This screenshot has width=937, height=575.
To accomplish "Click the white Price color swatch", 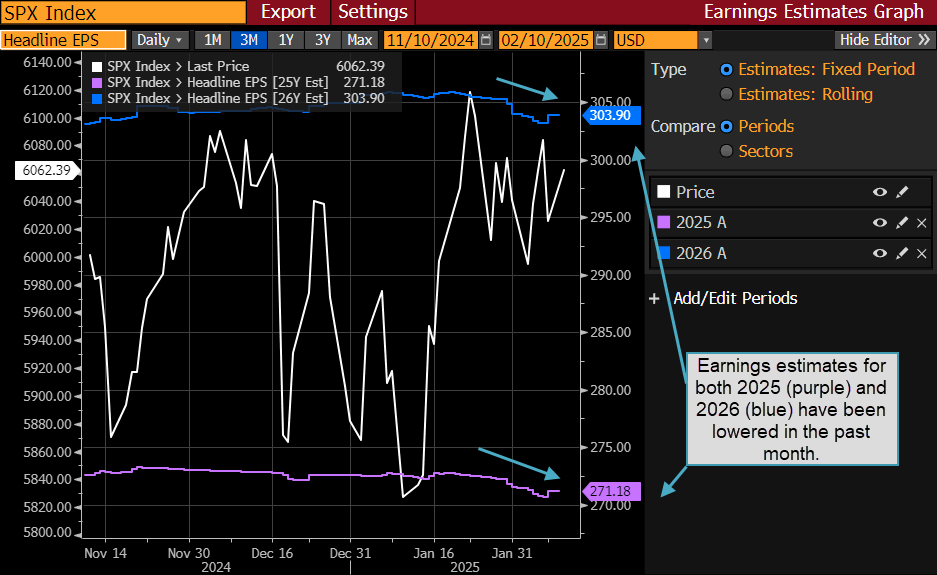I will (x=663, y=192).
